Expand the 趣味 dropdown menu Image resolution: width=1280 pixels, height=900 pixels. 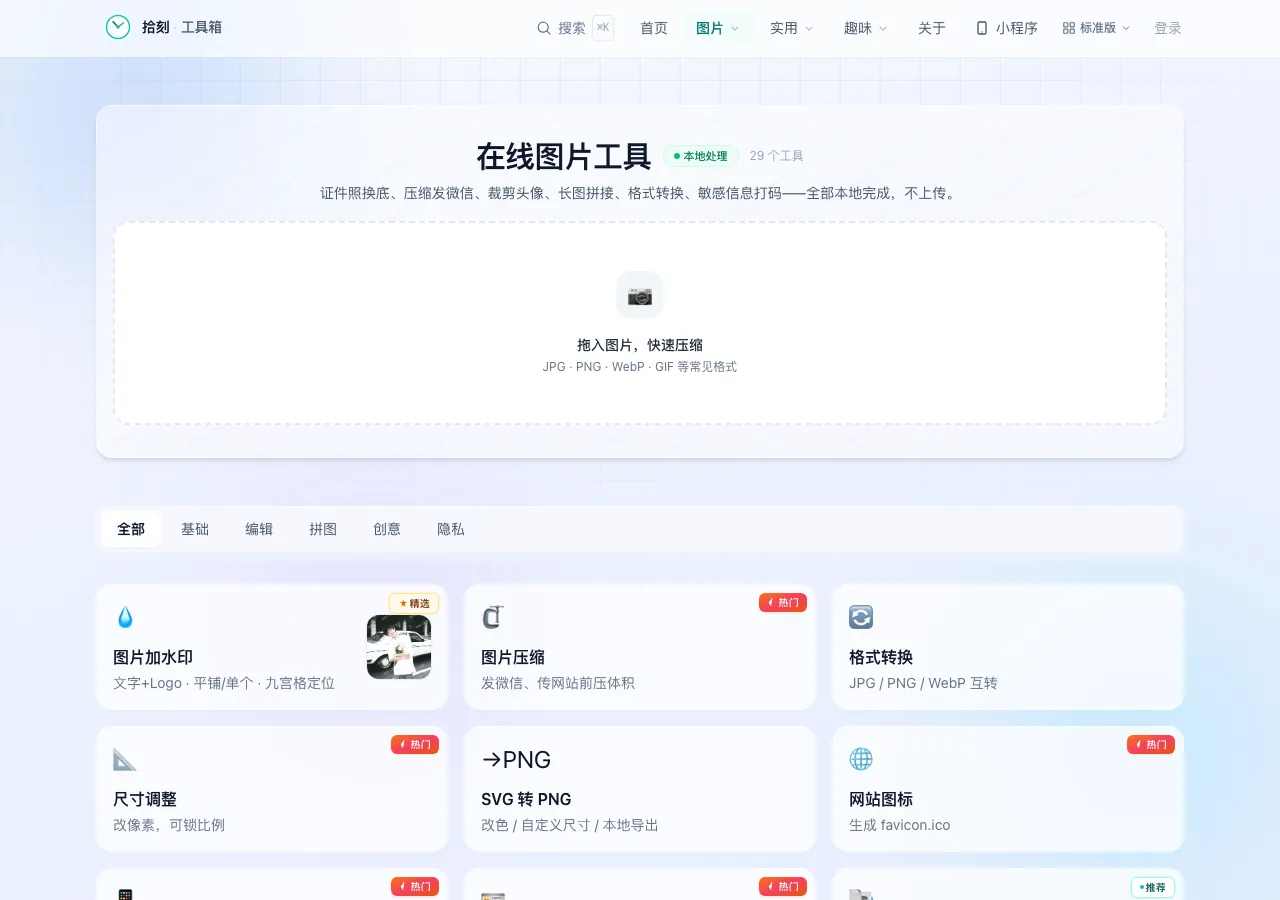866,28
